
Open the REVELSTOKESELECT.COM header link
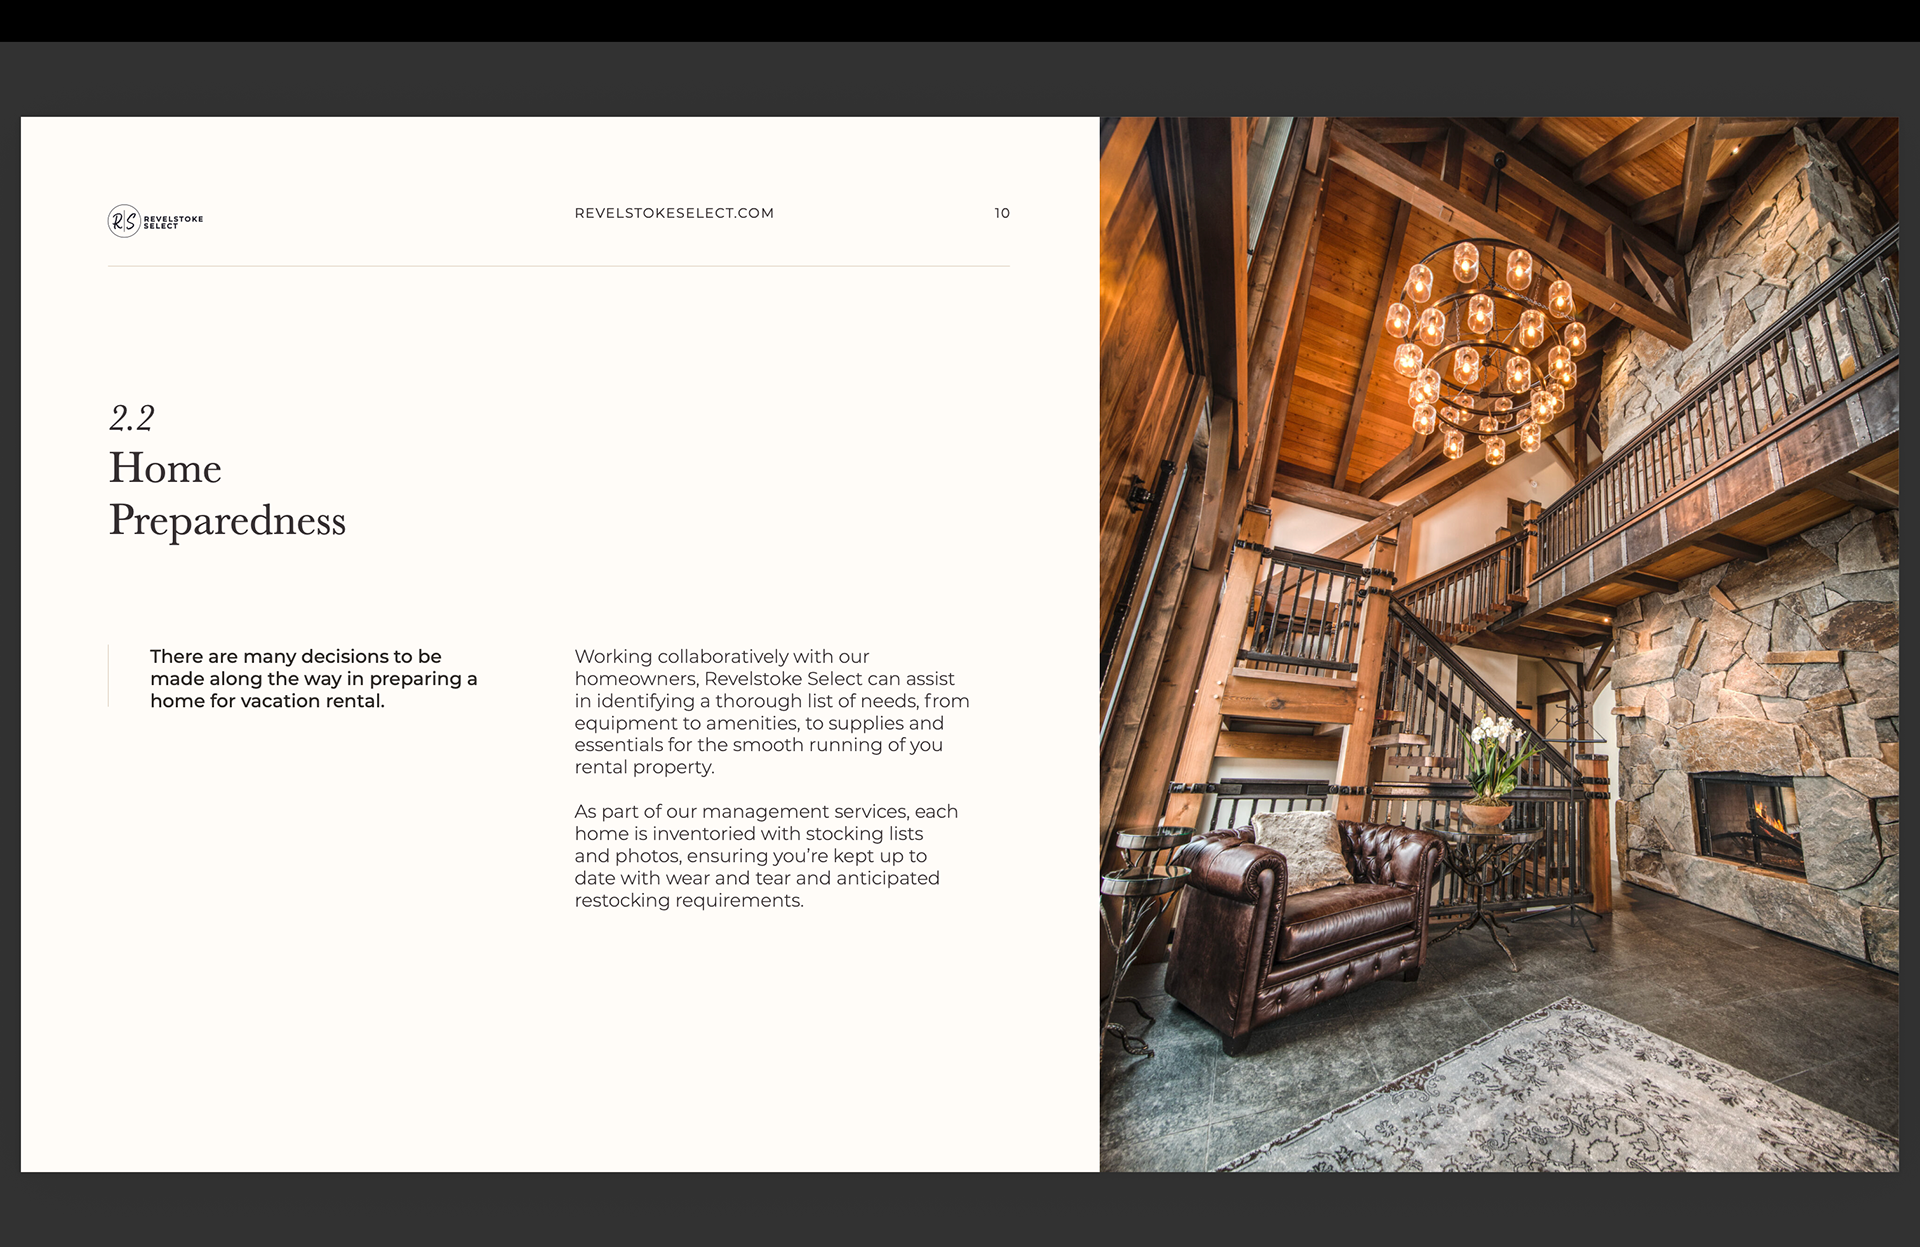point(674,213)
